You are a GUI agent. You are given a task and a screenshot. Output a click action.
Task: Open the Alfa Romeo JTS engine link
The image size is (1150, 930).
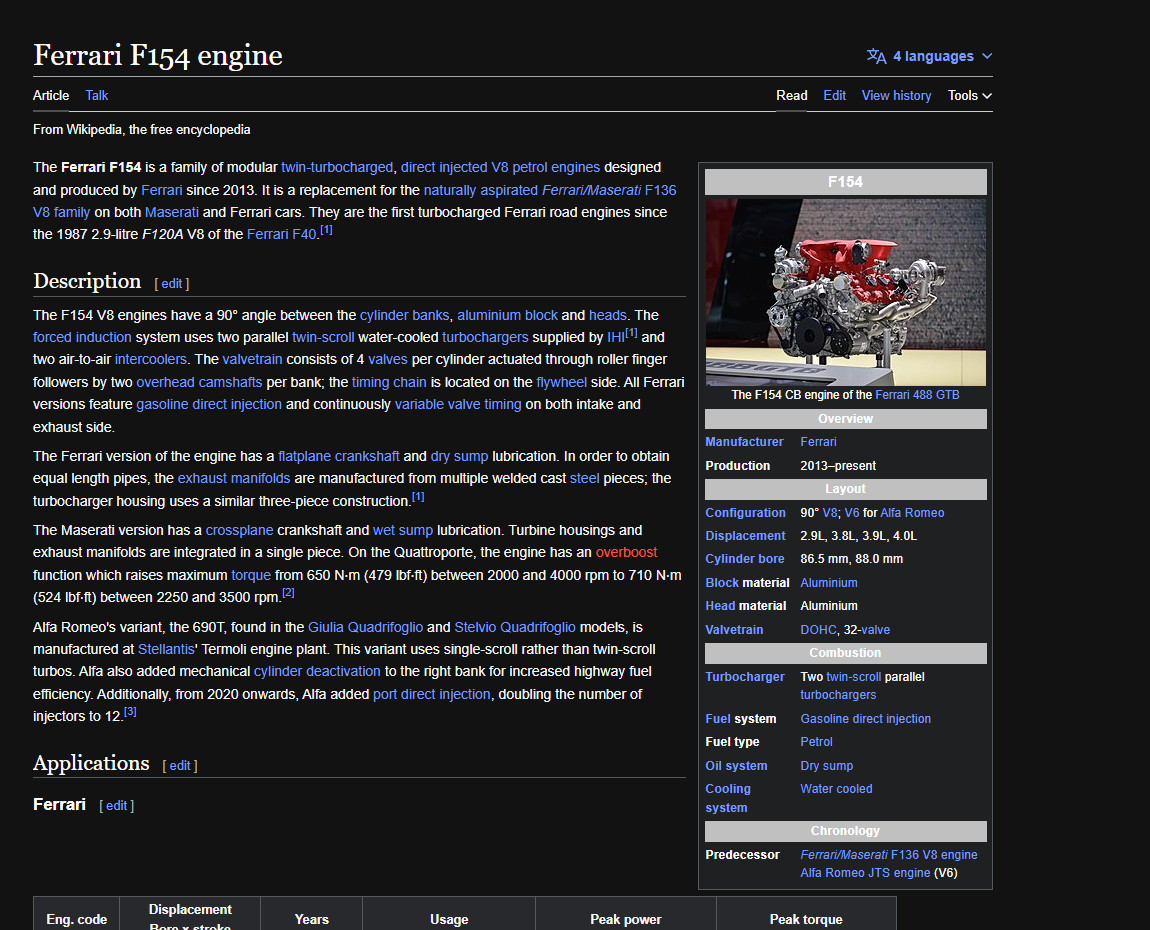coord(865,873)
